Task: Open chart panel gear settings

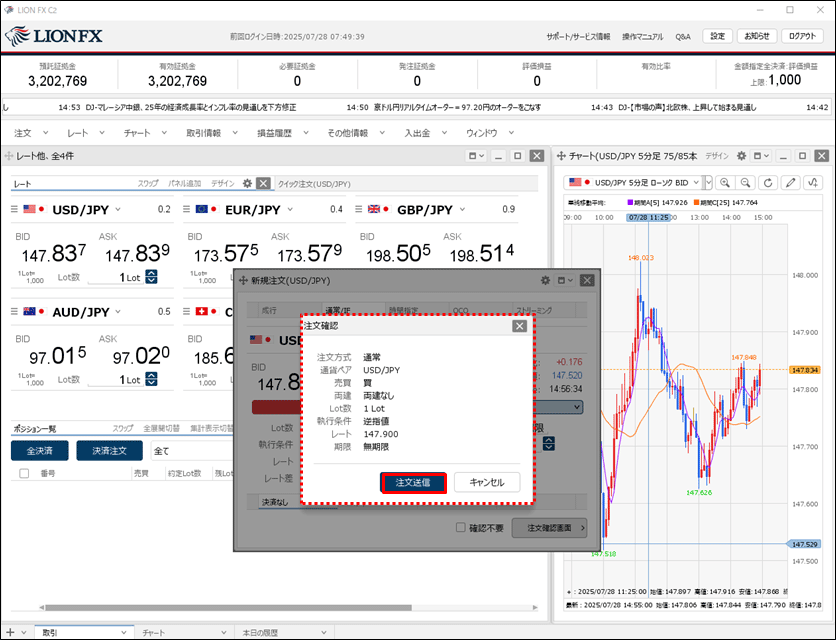Action: coord(743,156)
